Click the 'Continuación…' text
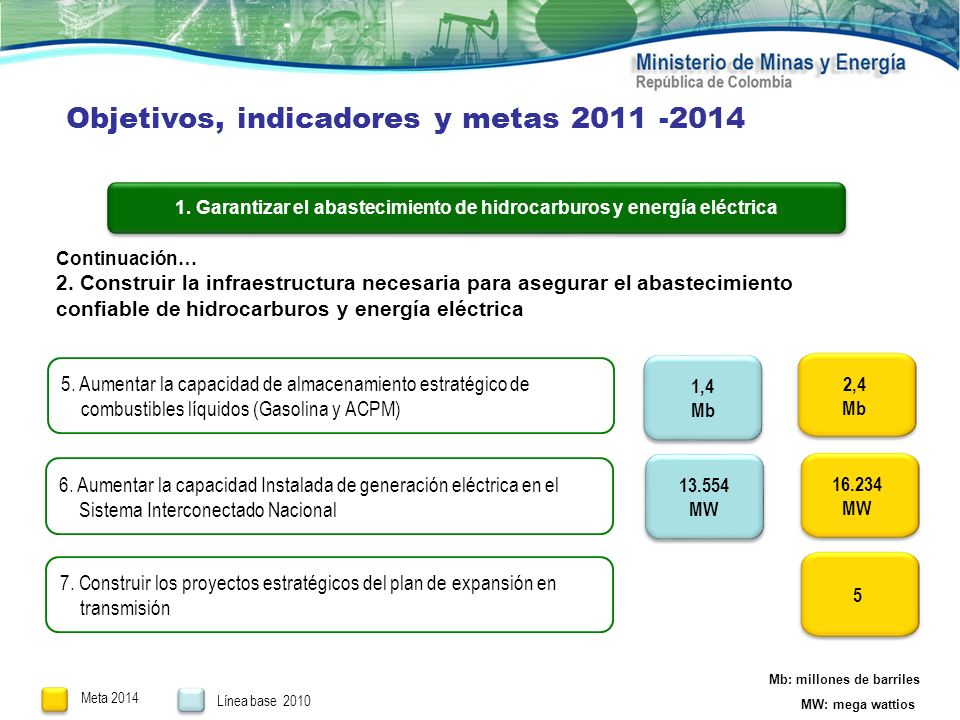The width and height of the screenshot is (960, 720). (x=126, y=258)
